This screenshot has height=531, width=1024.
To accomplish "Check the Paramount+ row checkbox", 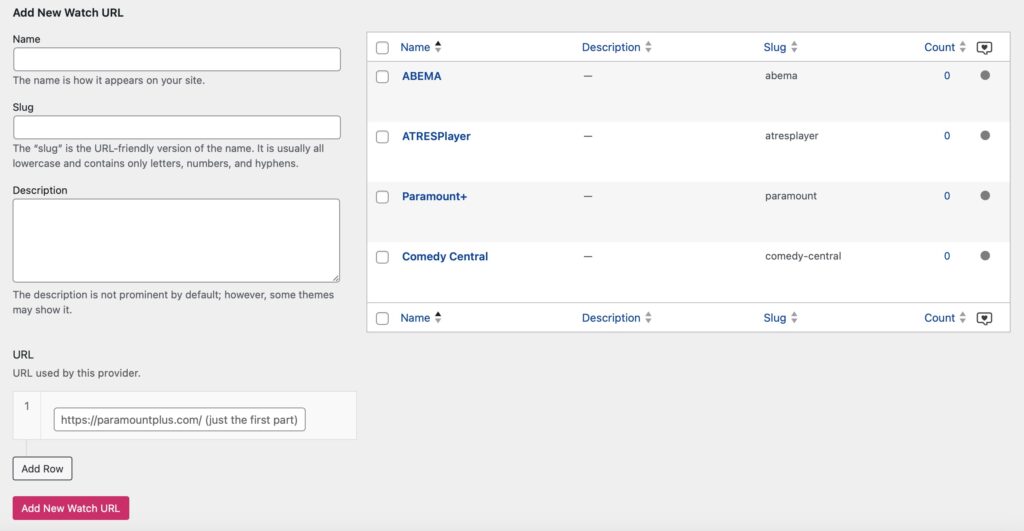I will [383, 197].
